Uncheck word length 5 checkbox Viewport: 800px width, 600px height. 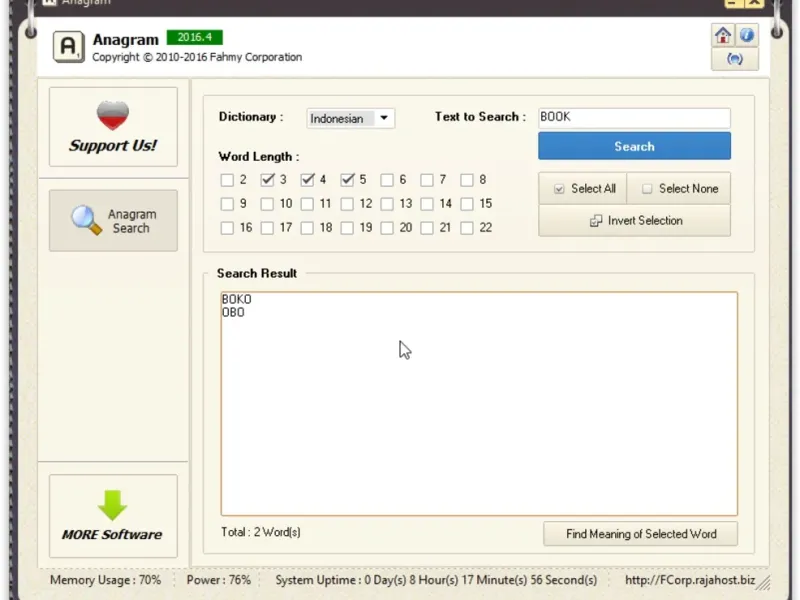(x=347, y=180)
